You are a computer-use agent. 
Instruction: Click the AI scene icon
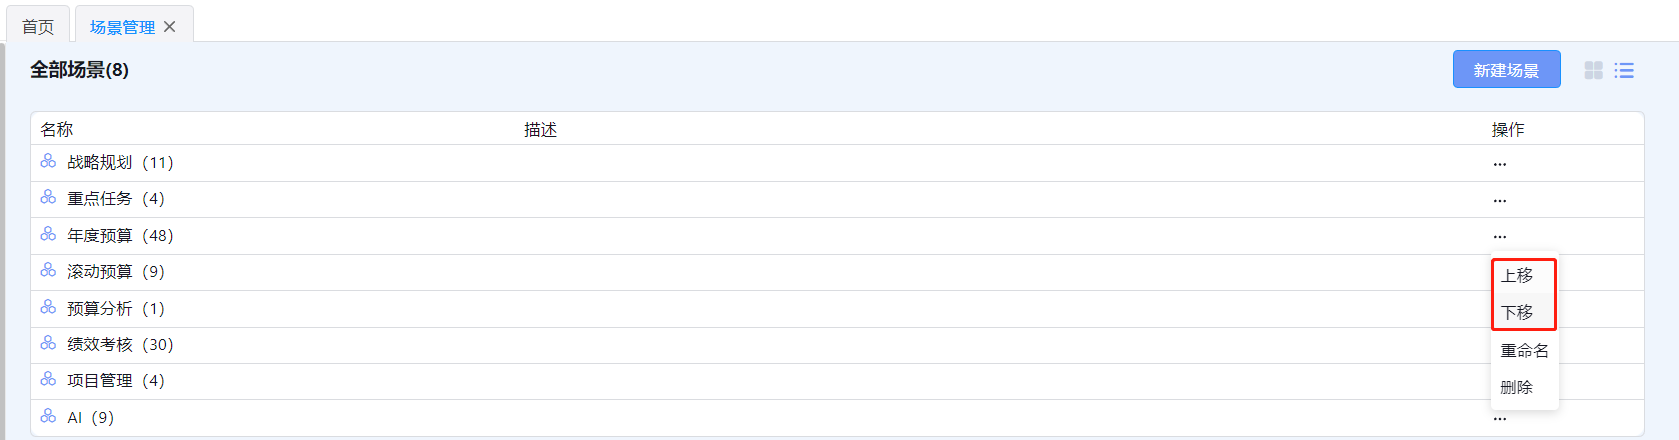click(48, 416)
